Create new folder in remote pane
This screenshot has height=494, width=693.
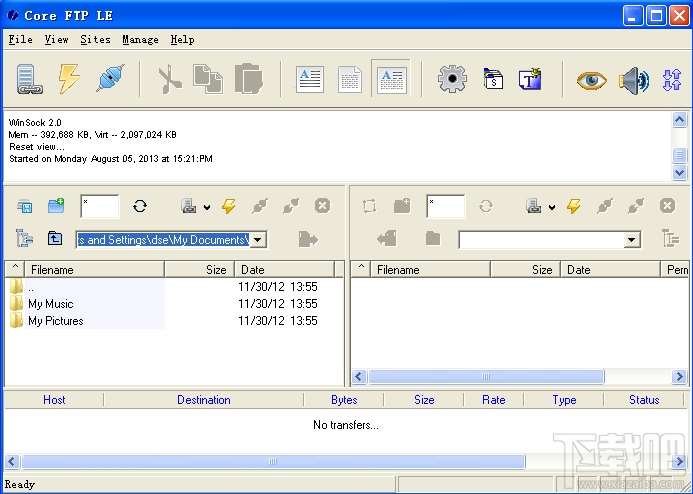(402, 206)
